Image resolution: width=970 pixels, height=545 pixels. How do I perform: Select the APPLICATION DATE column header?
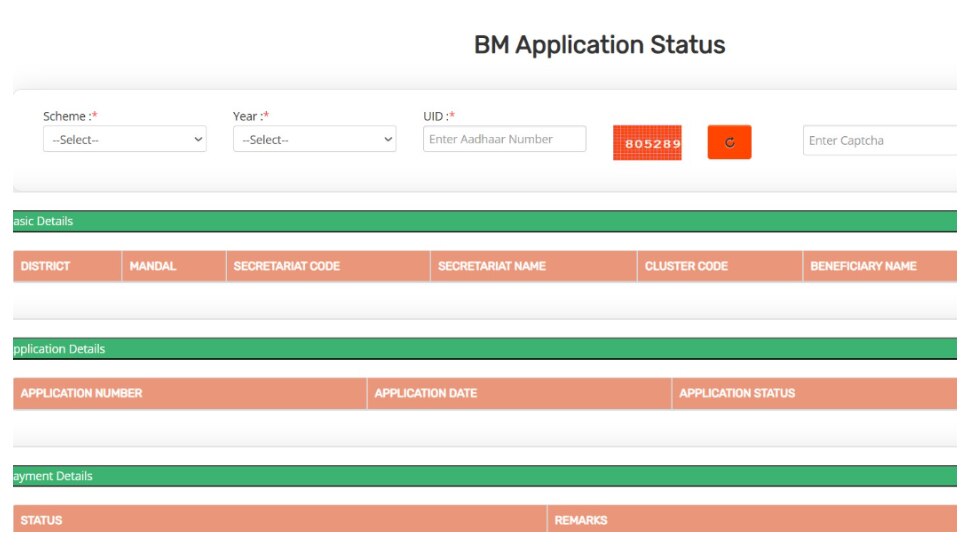coord(519,393)
